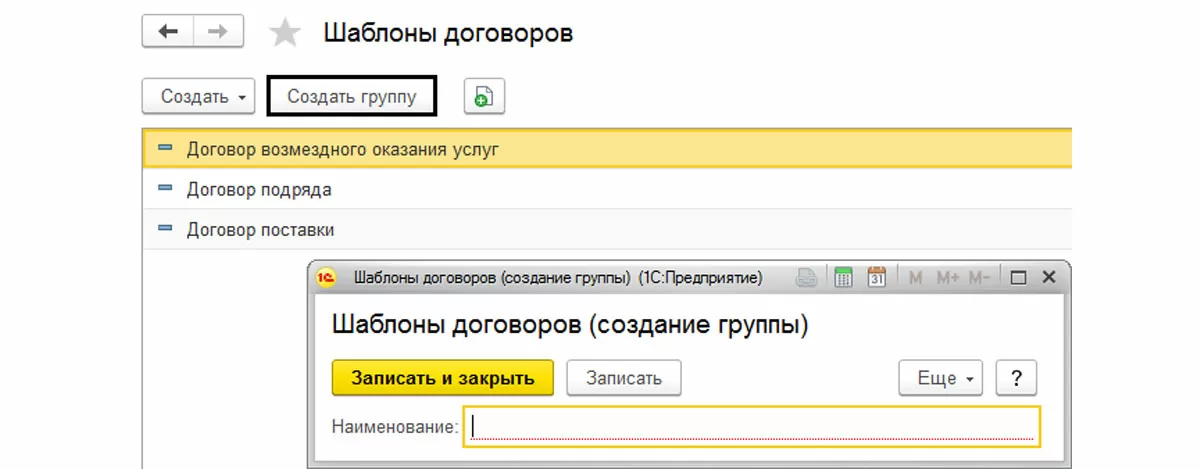Select the Договор поставки row
The width and height of the screenshot is (1200, 469).
260,229
